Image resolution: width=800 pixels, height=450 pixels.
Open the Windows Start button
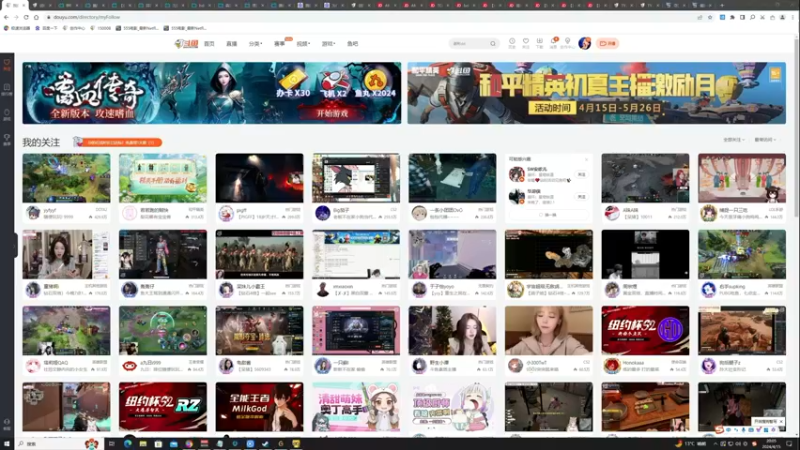[7, 444]
